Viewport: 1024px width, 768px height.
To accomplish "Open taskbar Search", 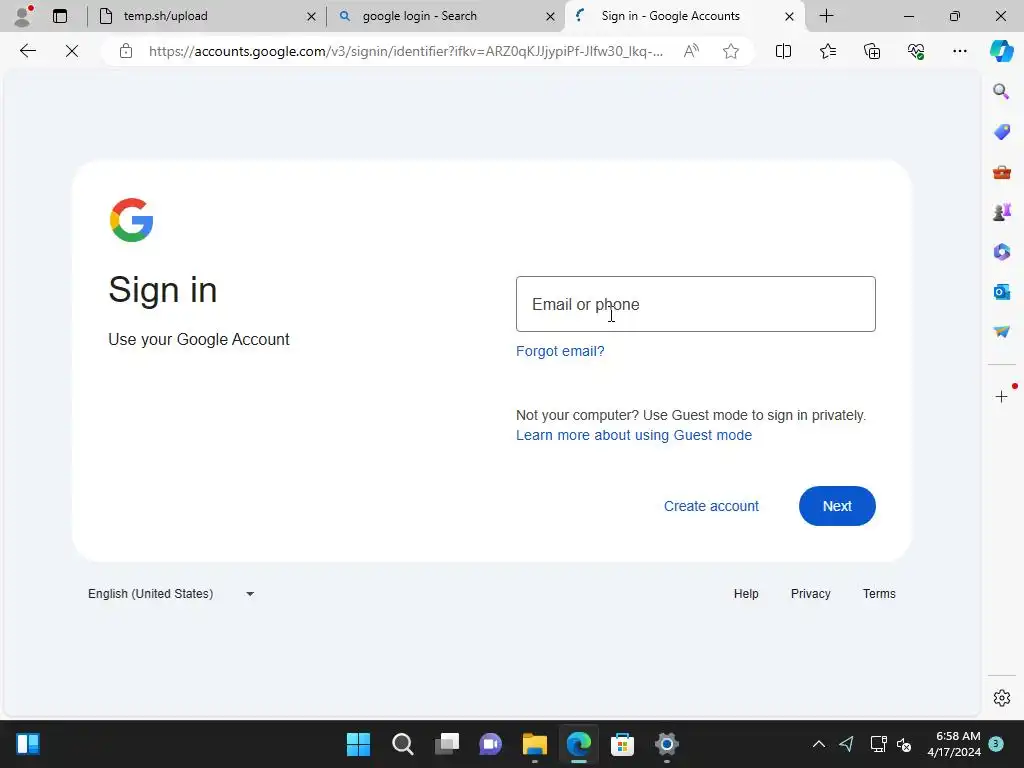I will point(402,744).
